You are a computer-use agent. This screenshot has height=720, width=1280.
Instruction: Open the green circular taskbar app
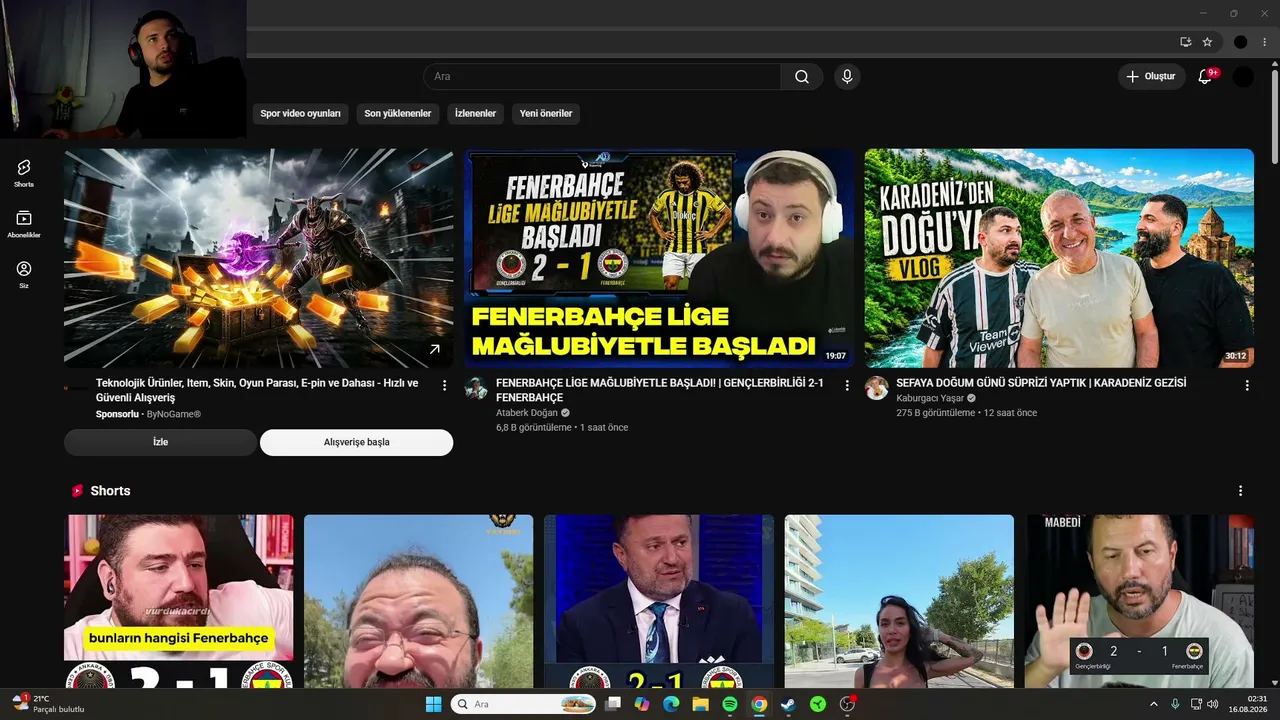pyautogui.click(x=818, y=704)
